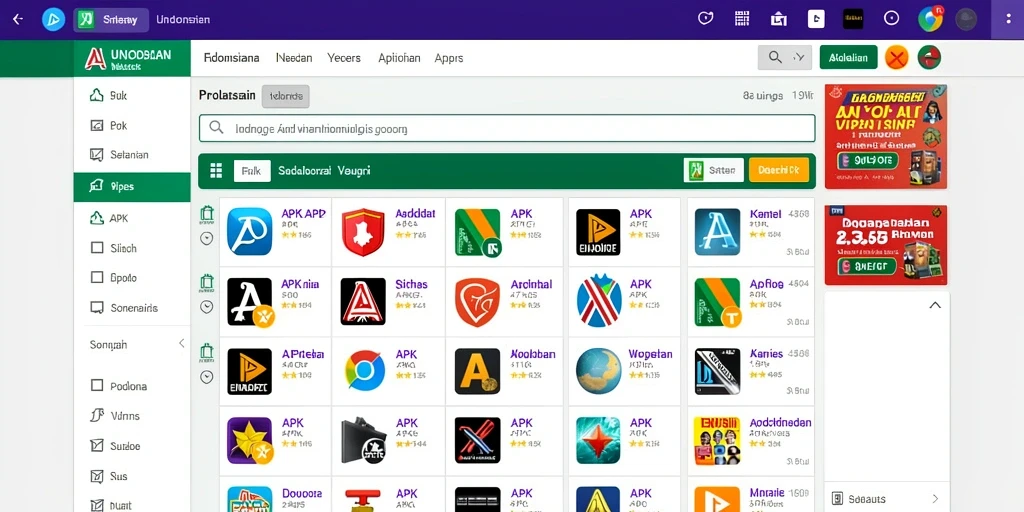Click the top red advertisement banner
Viewport: 1024px width, 512px height.
point(886,136)
